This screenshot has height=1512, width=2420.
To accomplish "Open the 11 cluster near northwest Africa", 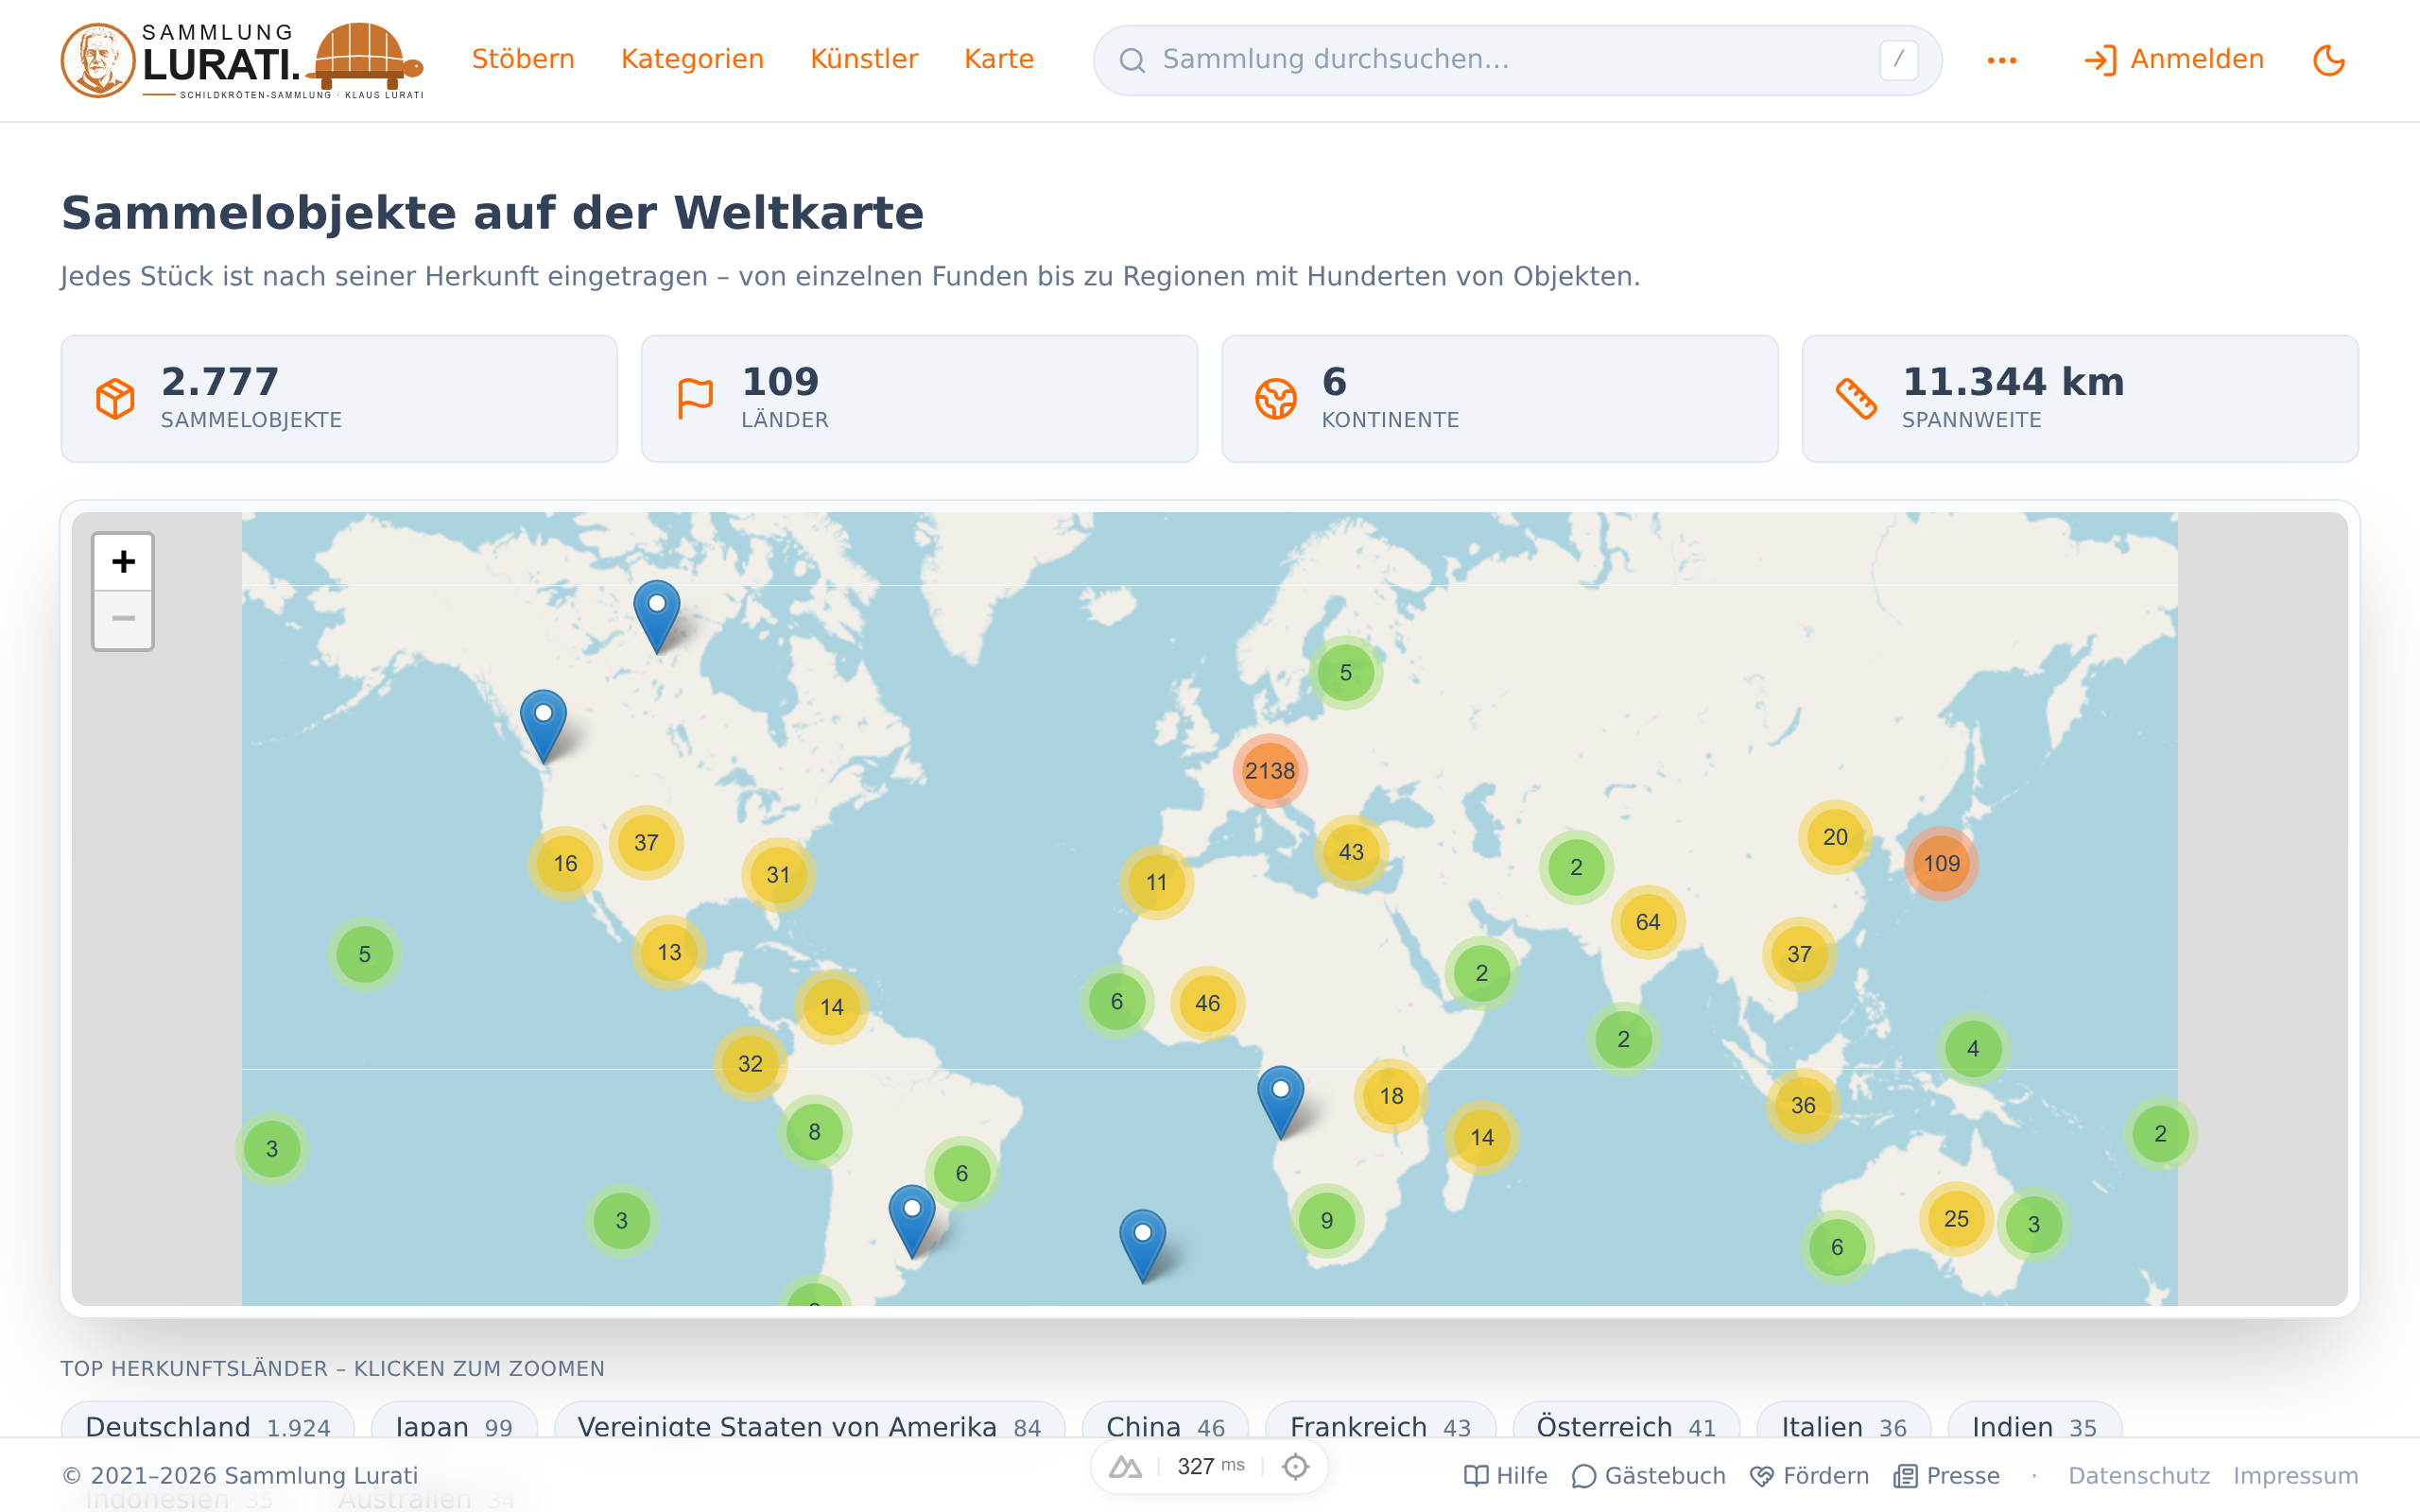I will tap(1156, 883).
